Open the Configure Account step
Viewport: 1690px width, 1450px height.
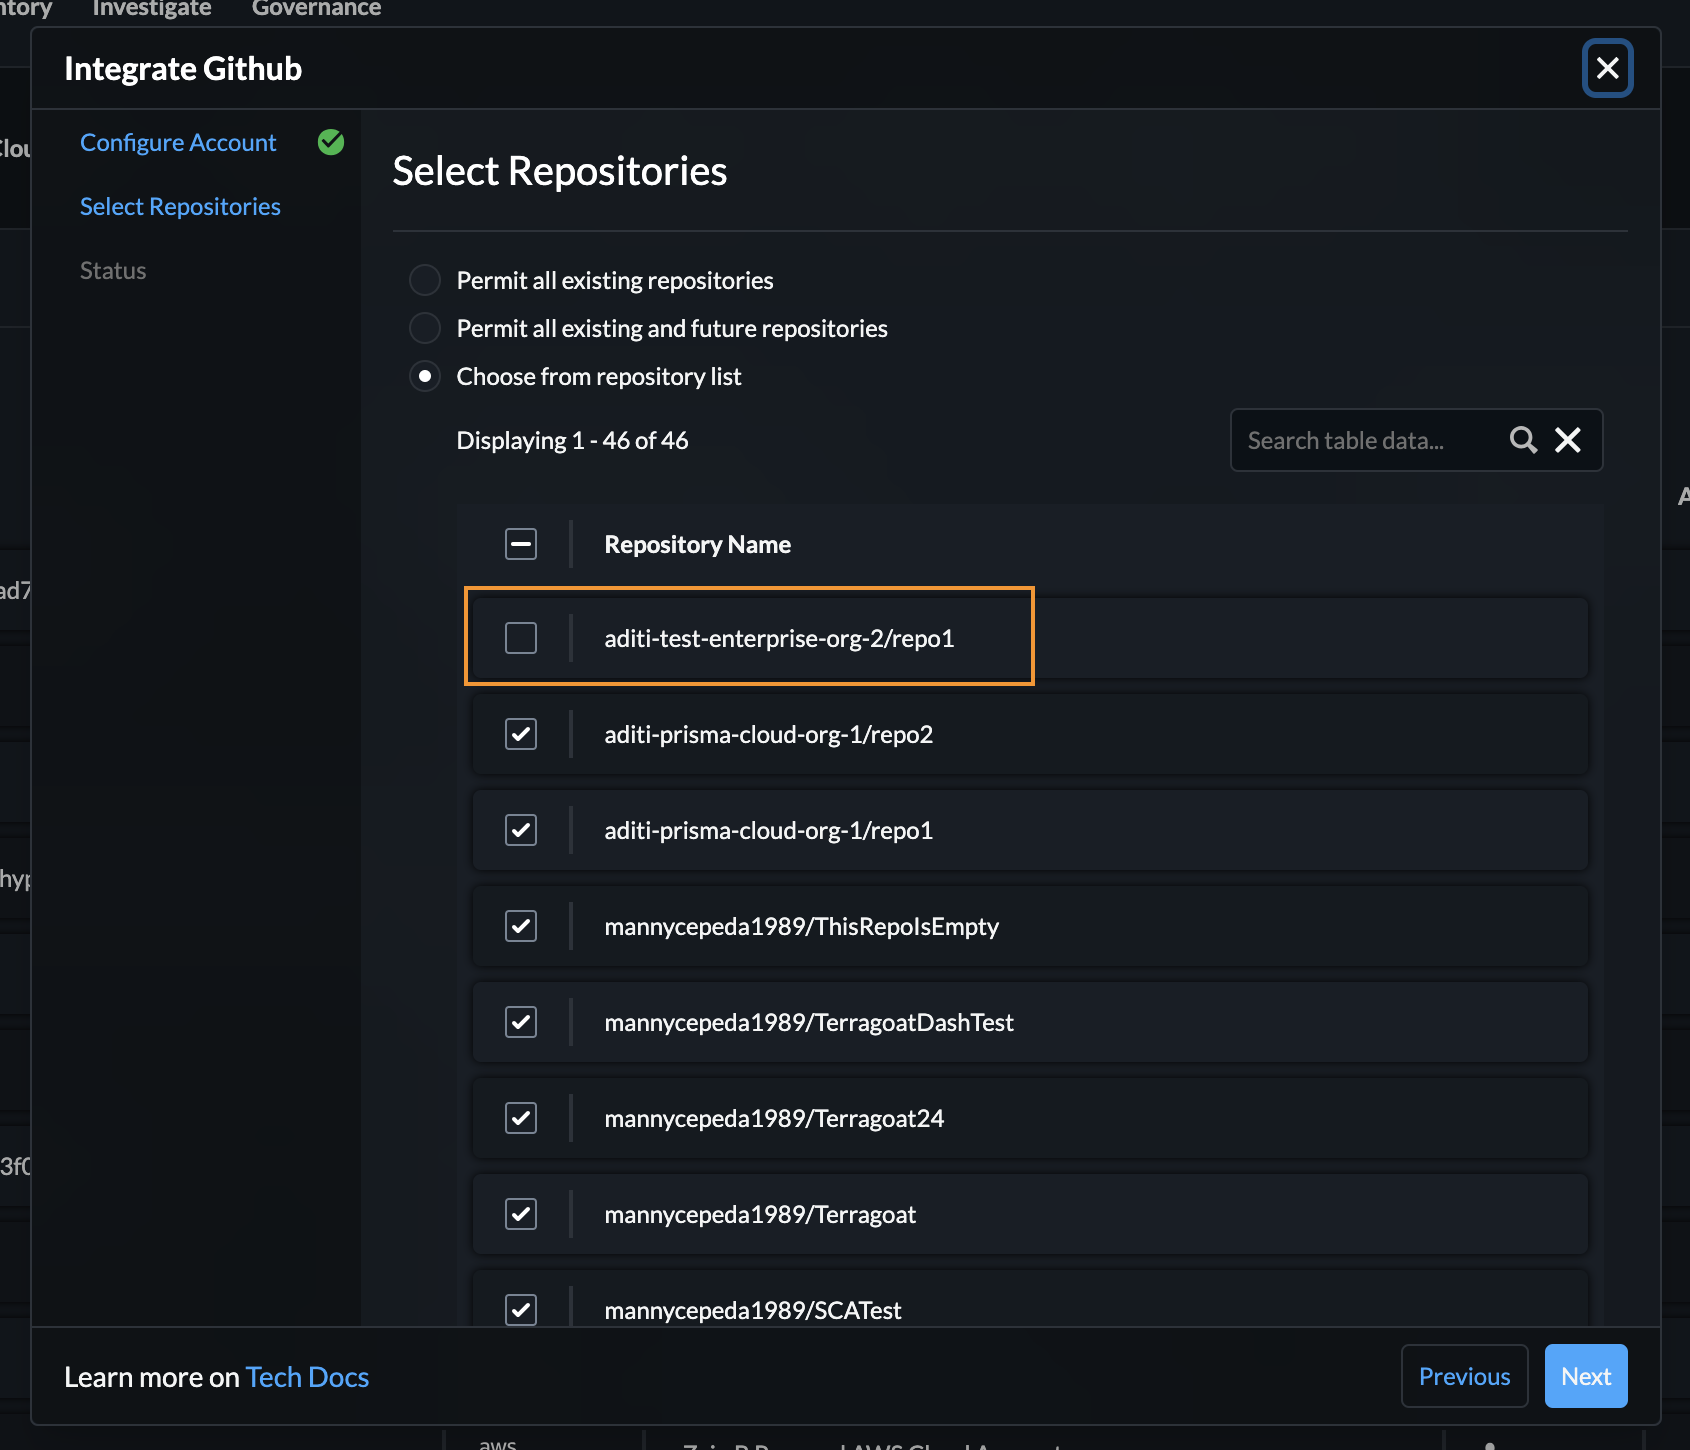tap(178, 143)
